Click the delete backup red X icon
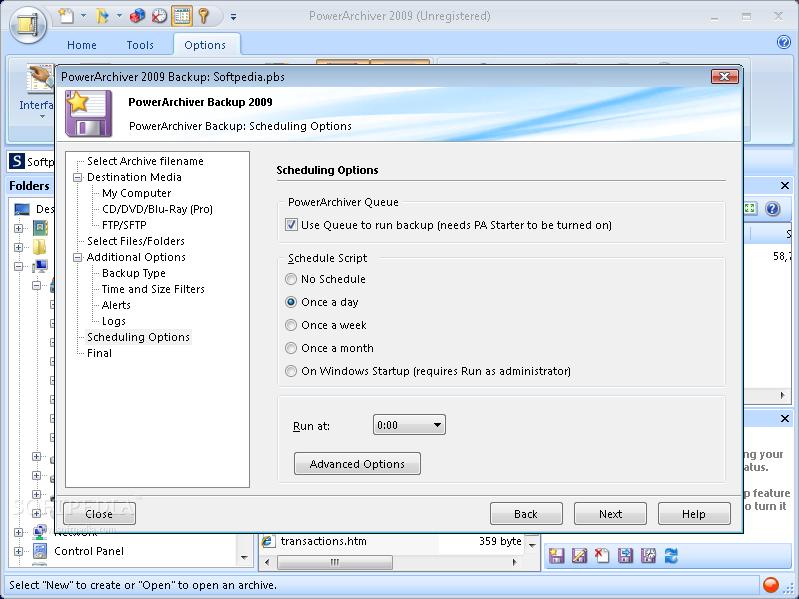The image size is (799, 599). pyautogui.click(x=602, y=555)
